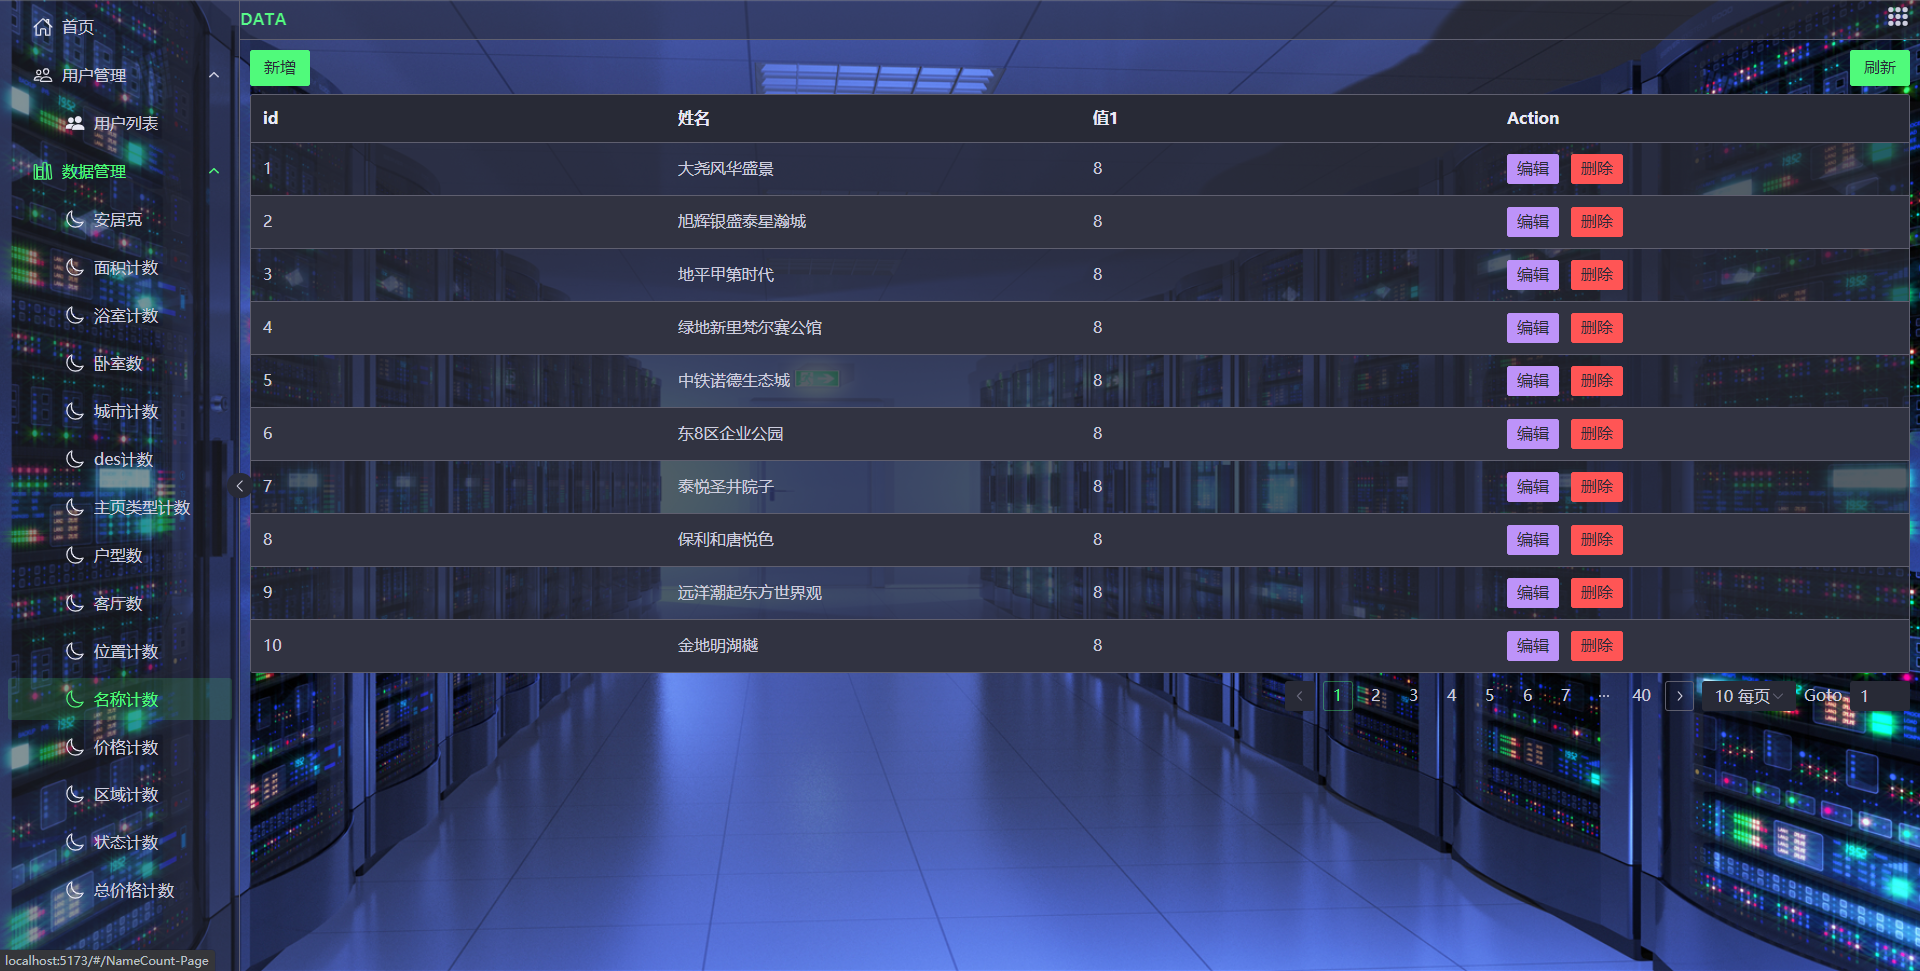
Task: Delete the 保利和唐悦色 row
Action: click(x=1596, y=540)
